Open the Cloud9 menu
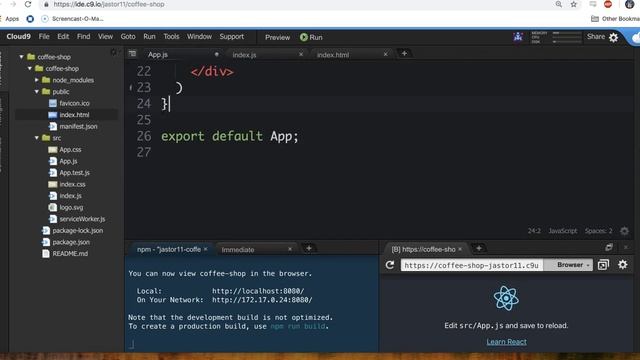Image resolution: width=640 pixels, height=360 pixels. [18, 37]
